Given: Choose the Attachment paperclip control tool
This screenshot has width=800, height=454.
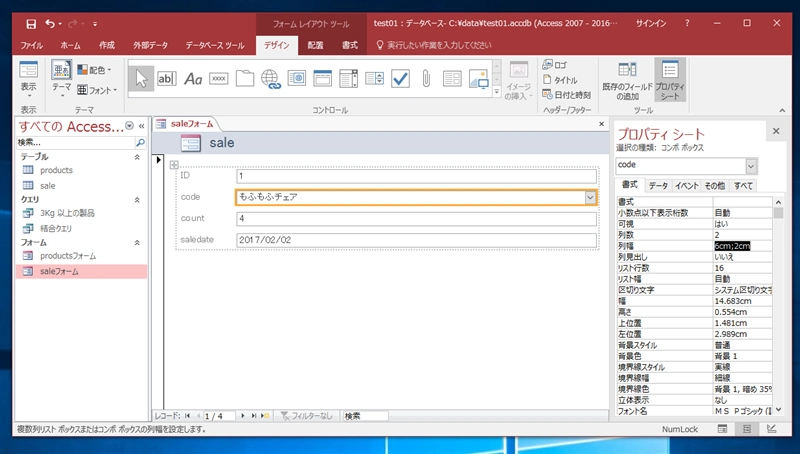Looking at the screenshot, I should (x=426, y=79).
